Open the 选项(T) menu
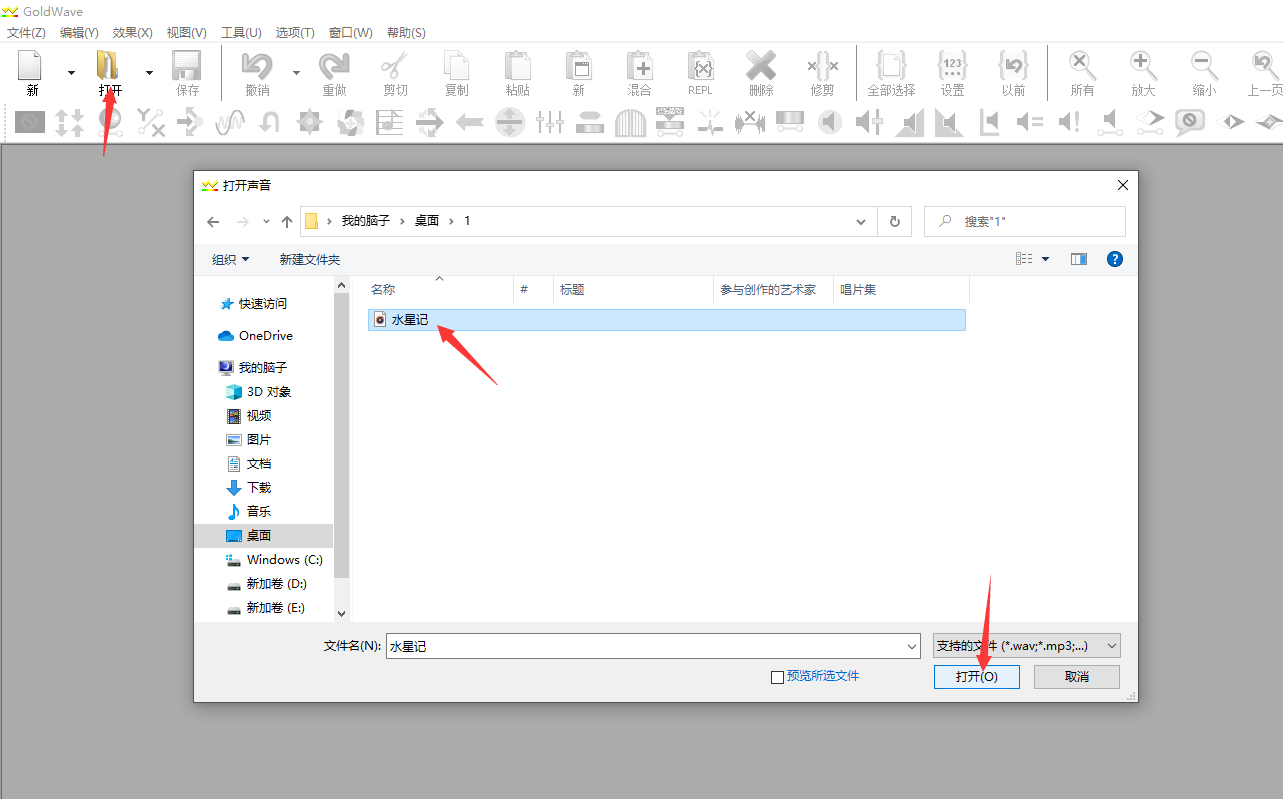The width and height of the screenshot is (1283, 799). [295, 33]
